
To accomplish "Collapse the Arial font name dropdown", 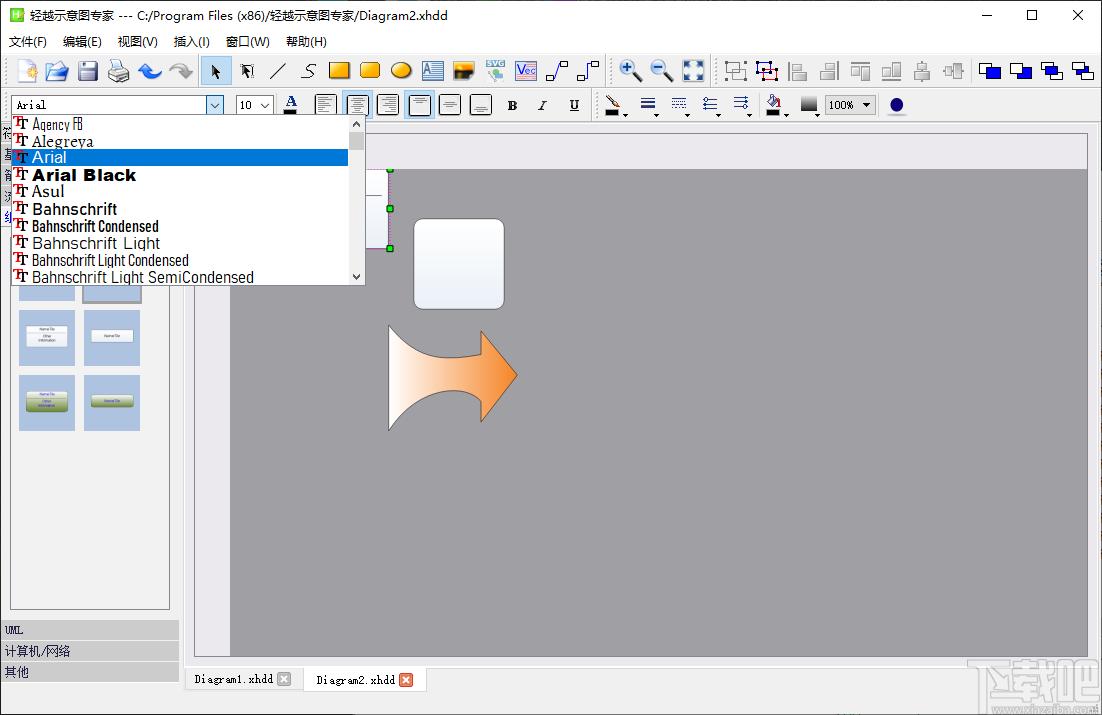I will (x=215, y=105).
